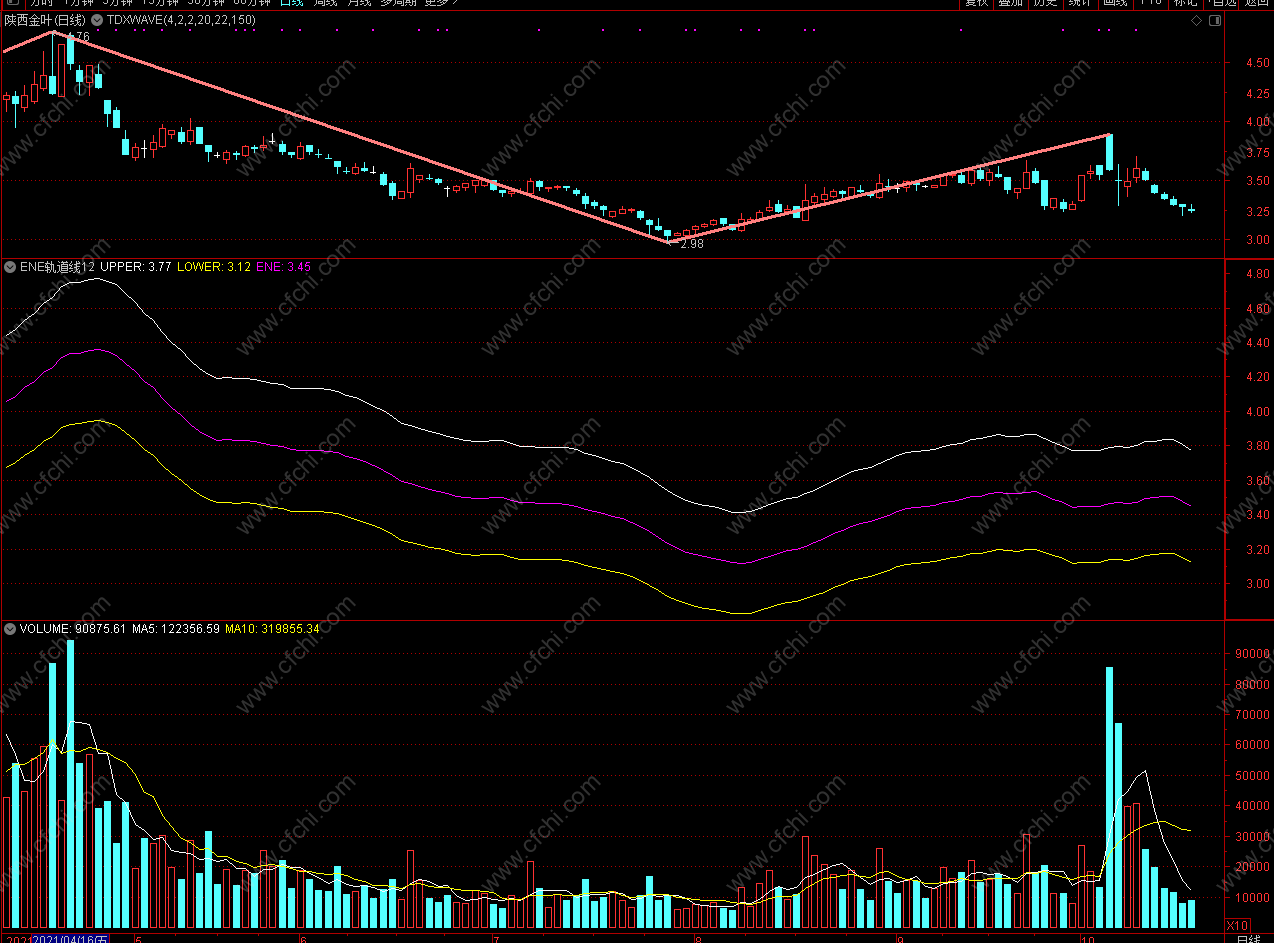Click month marker 7 on time axis
This screenshot has width=1274, height=943.
496,939
